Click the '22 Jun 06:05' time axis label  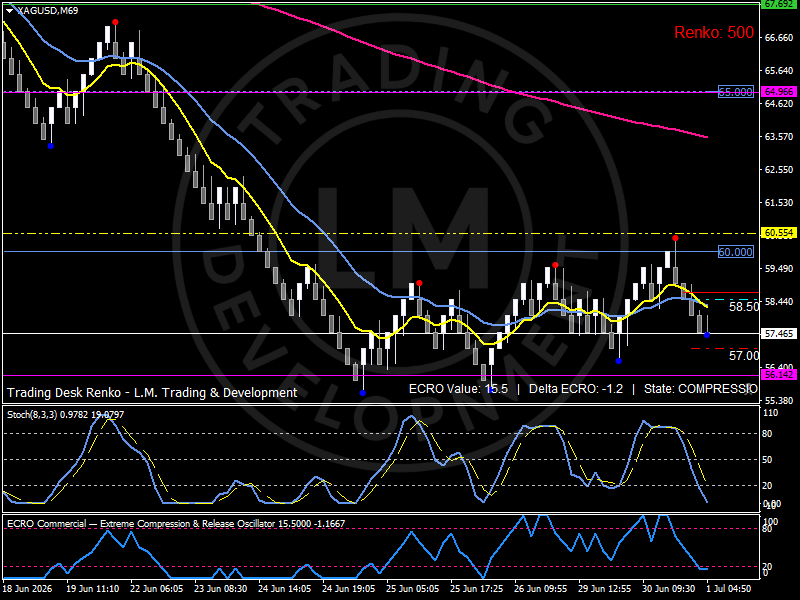coord(157,589)
